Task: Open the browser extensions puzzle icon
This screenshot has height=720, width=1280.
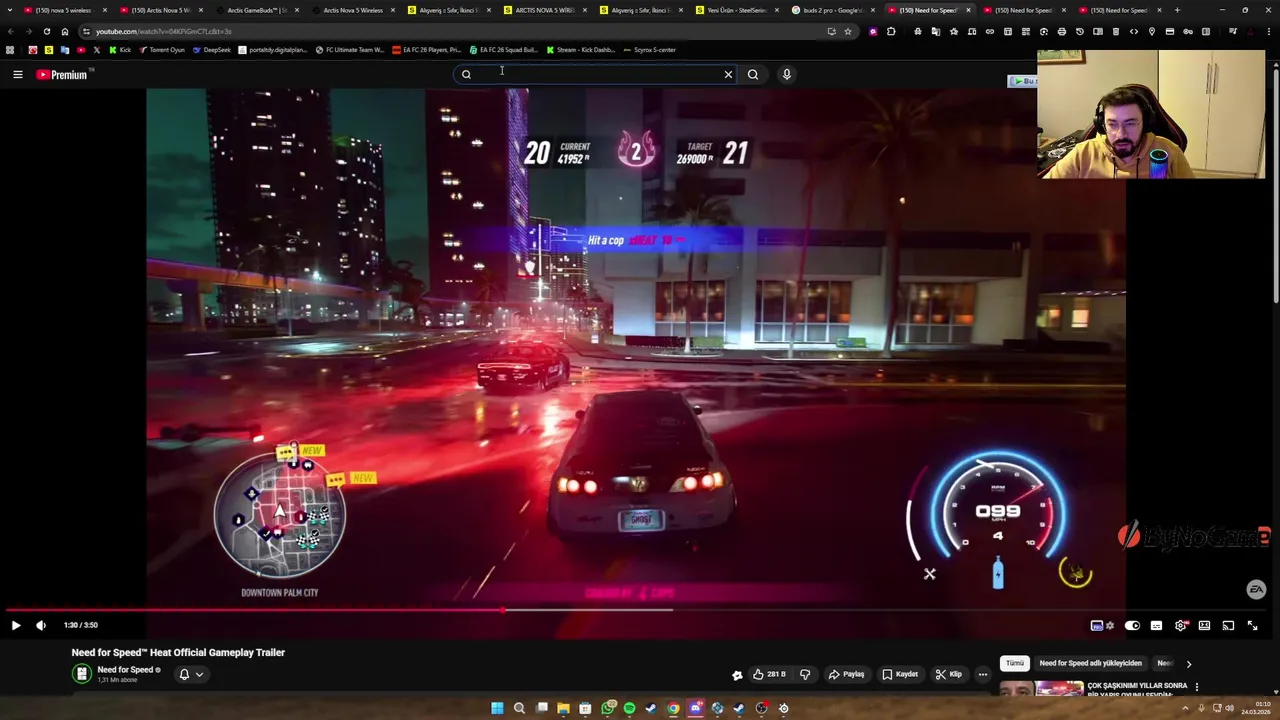Action: pyautogui.click(x=891, y=31)
